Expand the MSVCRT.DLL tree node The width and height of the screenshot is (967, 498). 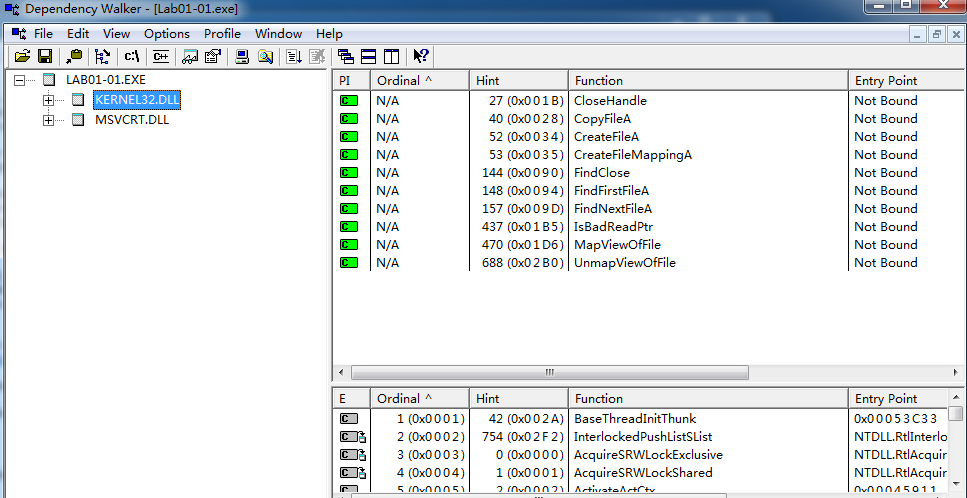coord(49,120)
